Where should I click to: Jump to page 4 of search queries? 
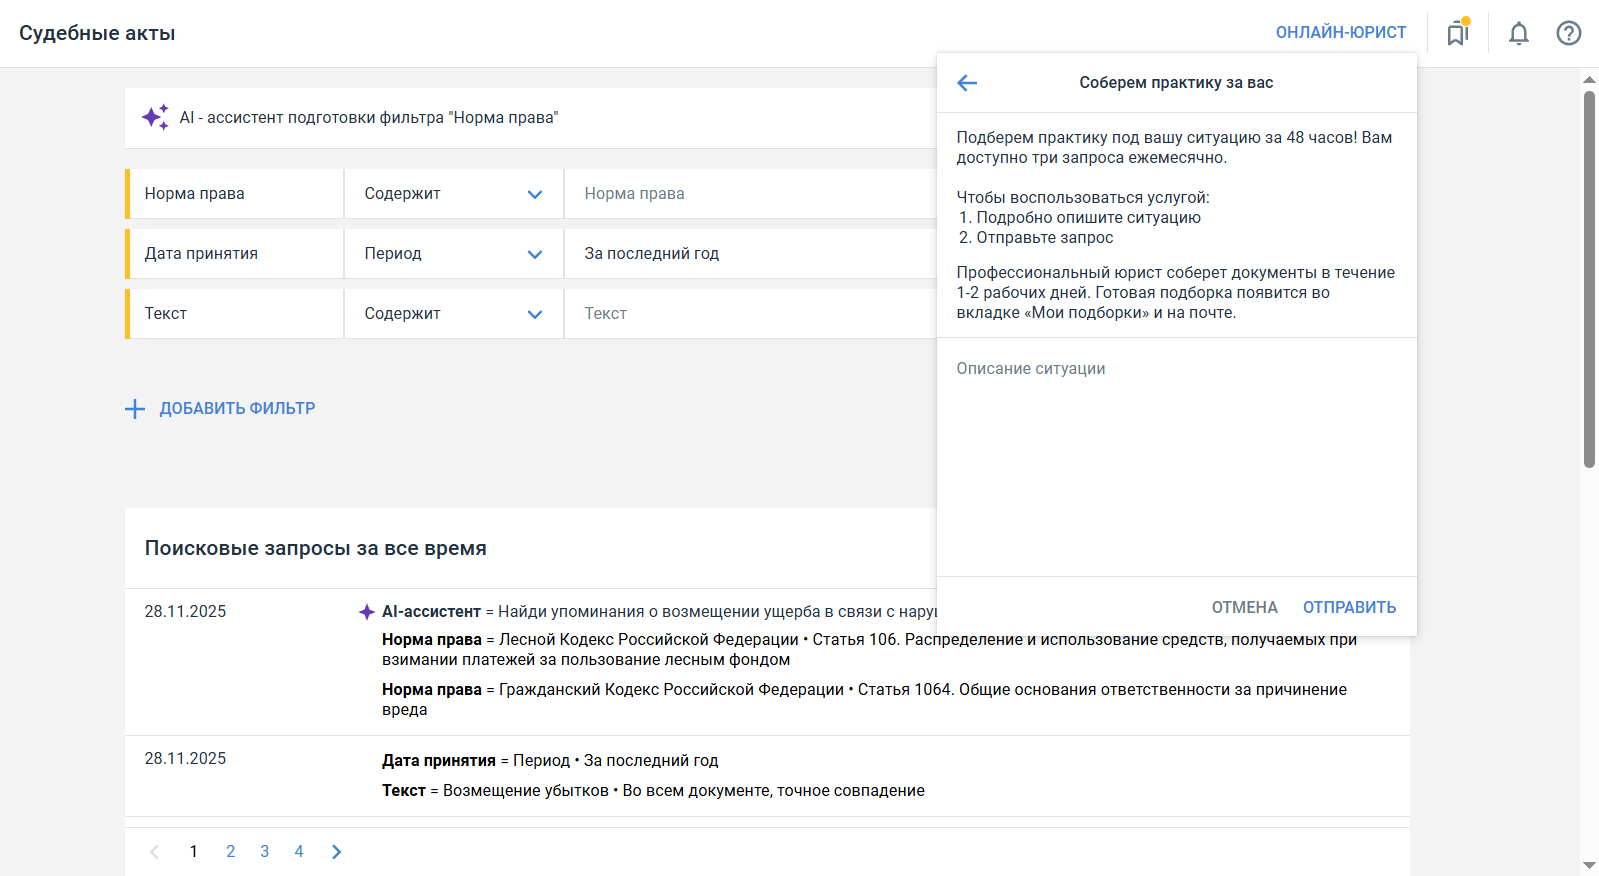[x=299, y=852]
